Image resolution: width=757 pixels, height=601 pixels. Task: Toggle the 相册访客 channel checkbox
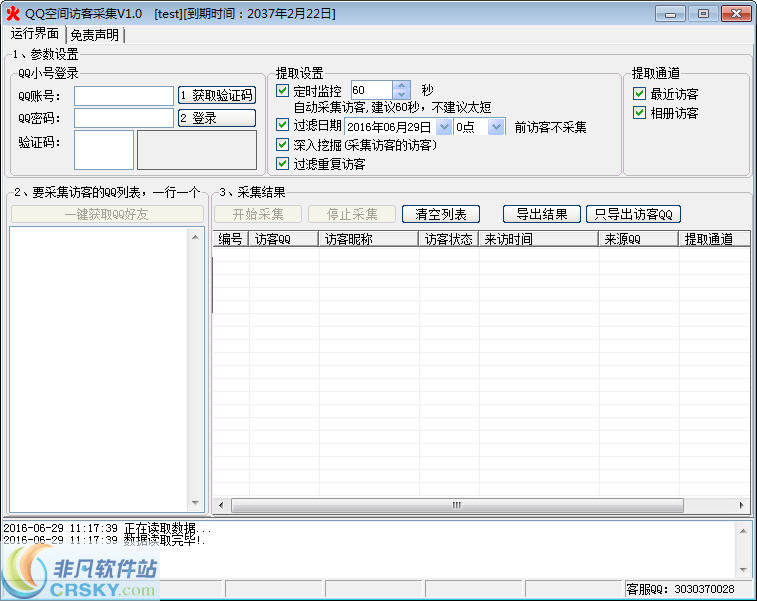tap(639, 112)
